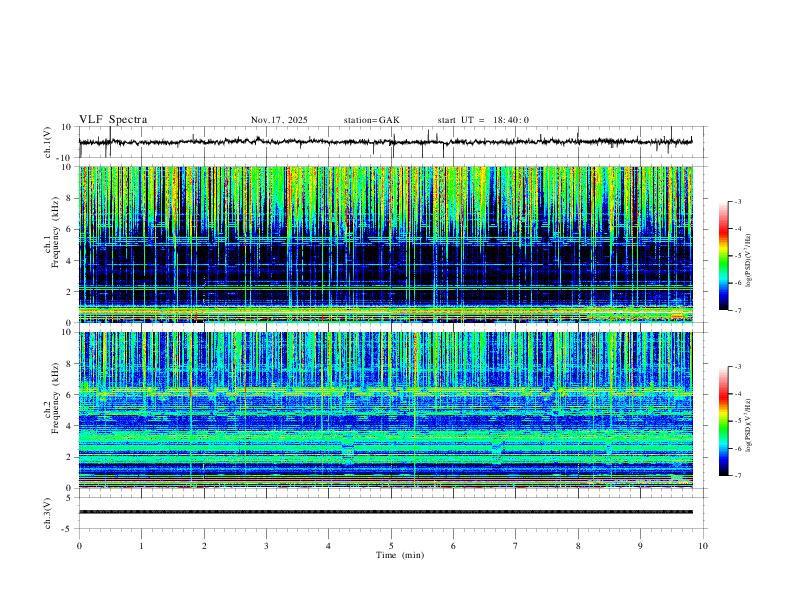Click the "1" tick on the time axis
This screenshot has width=792, height=612.
tap(141, 546)
